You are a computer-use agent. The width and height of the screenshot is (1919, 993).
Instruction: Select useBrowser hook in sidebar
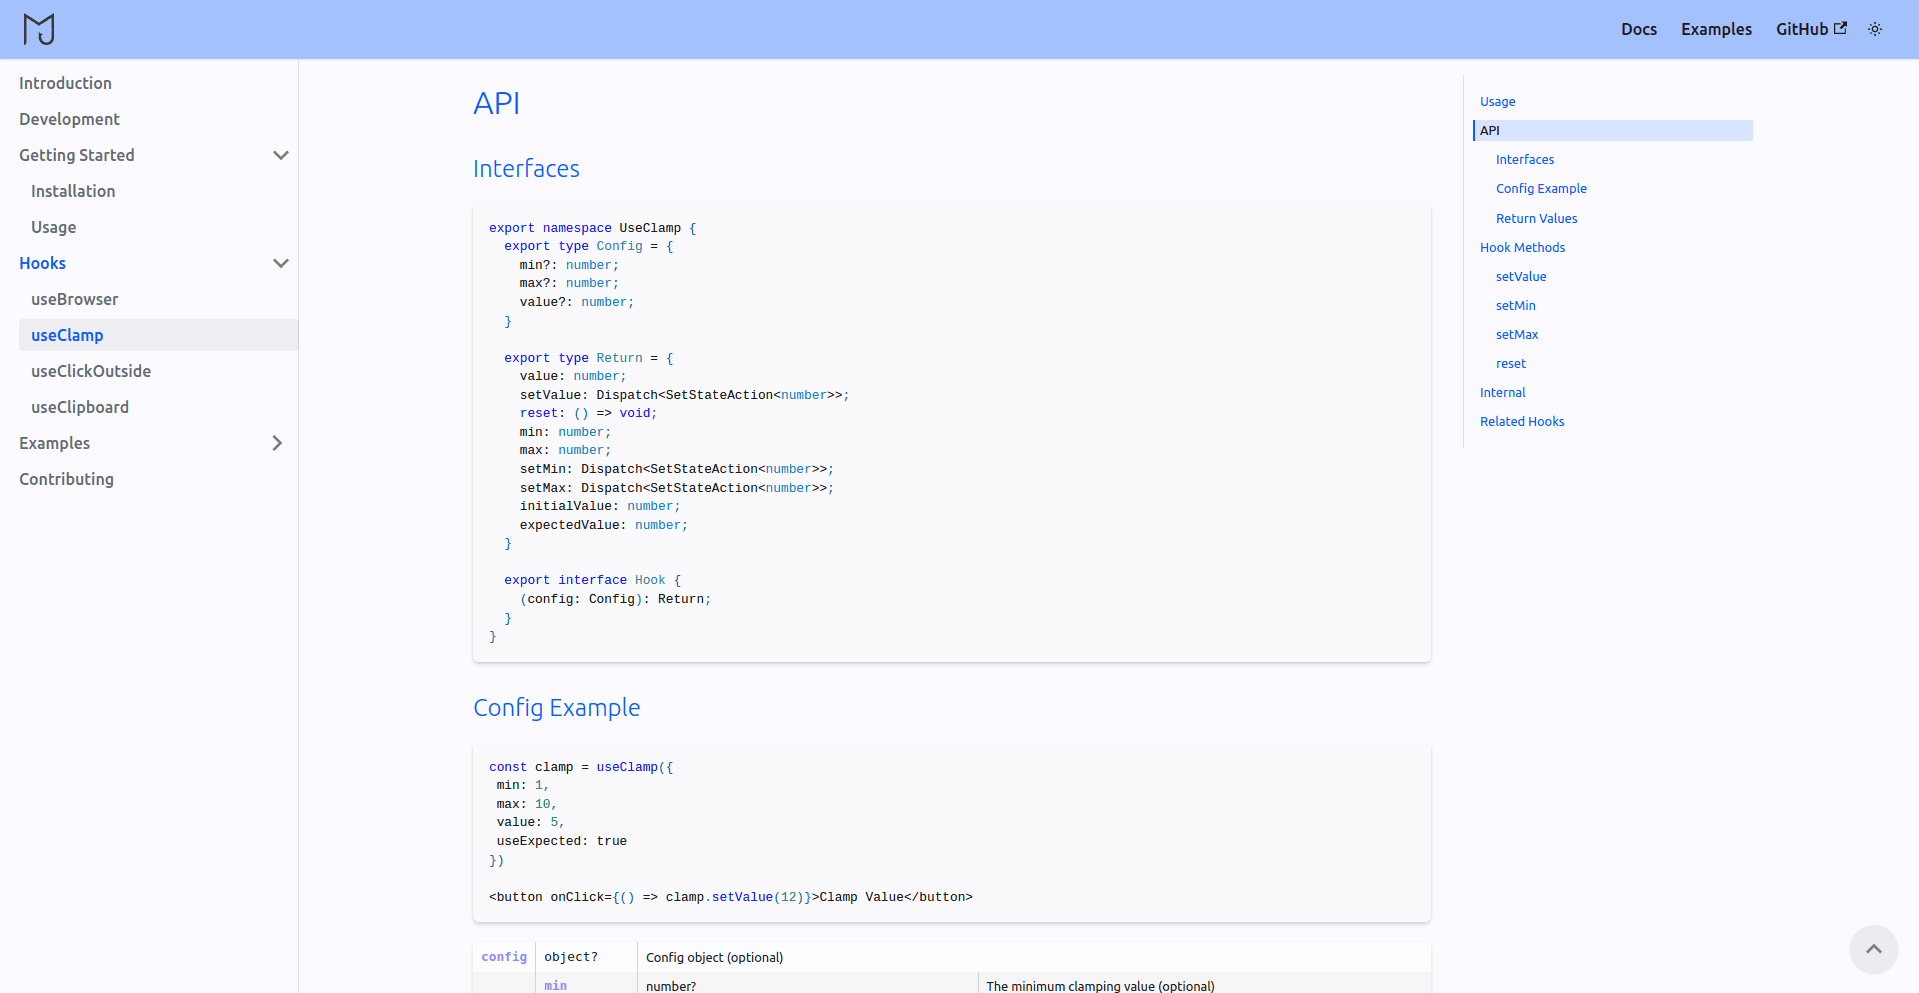(74, 299)
